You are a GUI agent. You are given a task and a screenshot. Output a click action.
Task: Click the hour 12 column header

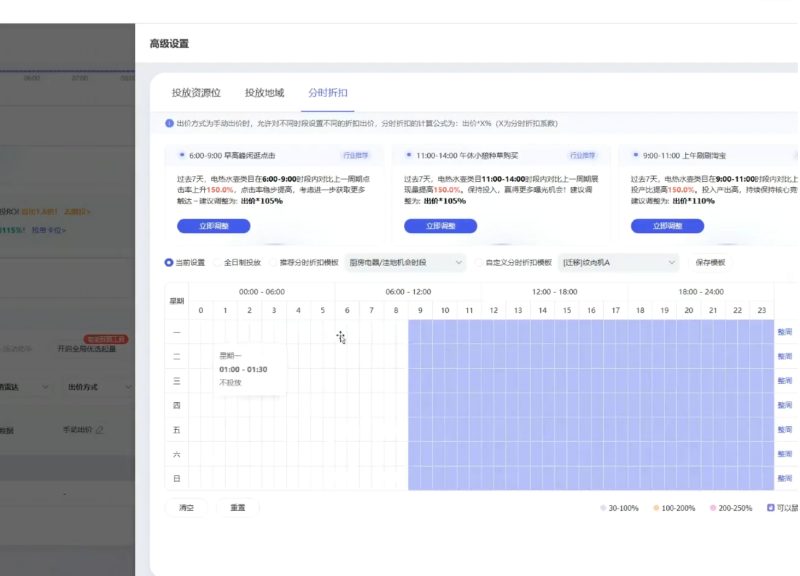point(493,310)
